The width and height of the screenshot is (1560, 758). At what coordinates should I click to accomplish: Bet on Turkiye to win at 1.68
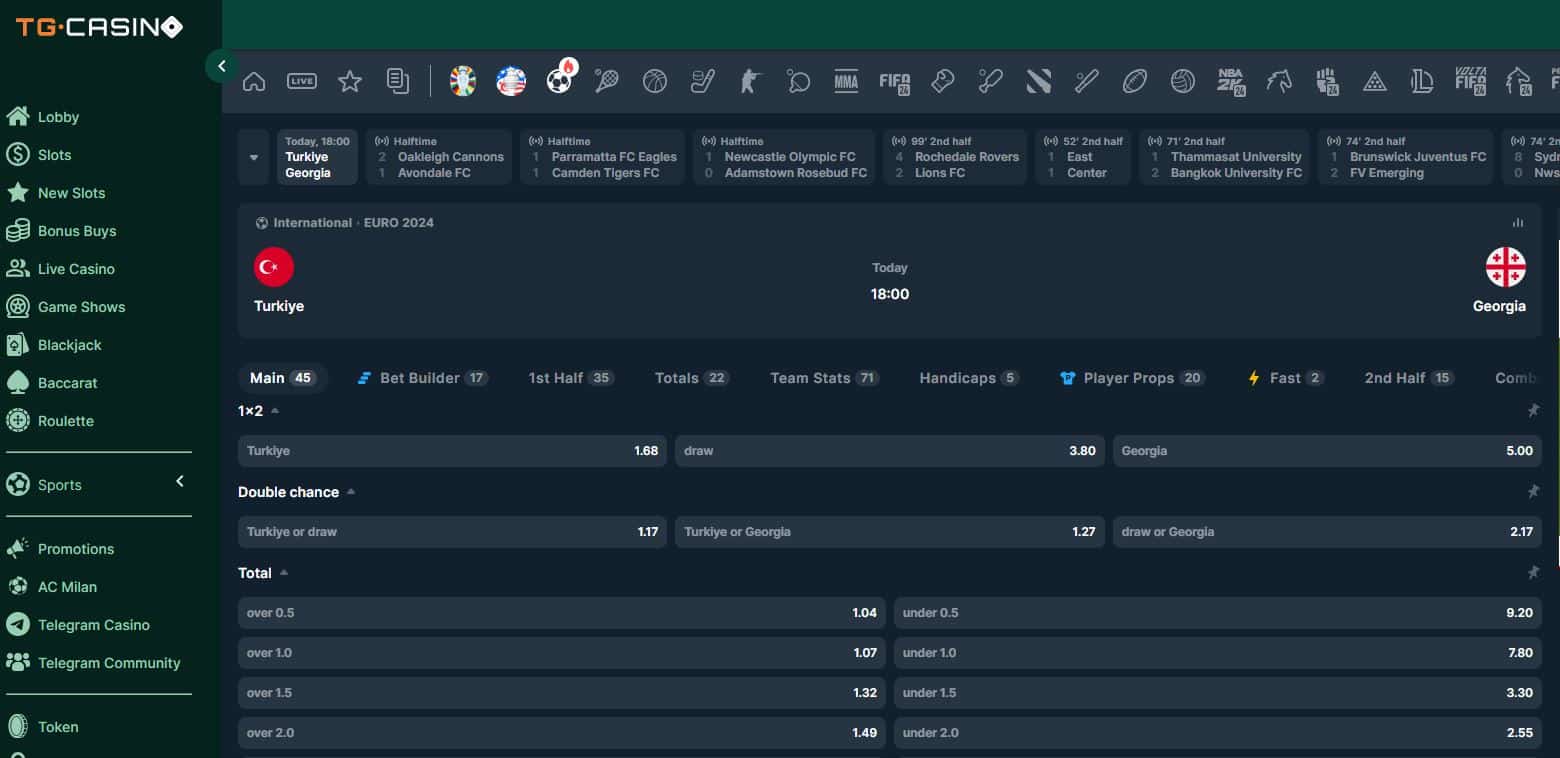pos(452,451)
